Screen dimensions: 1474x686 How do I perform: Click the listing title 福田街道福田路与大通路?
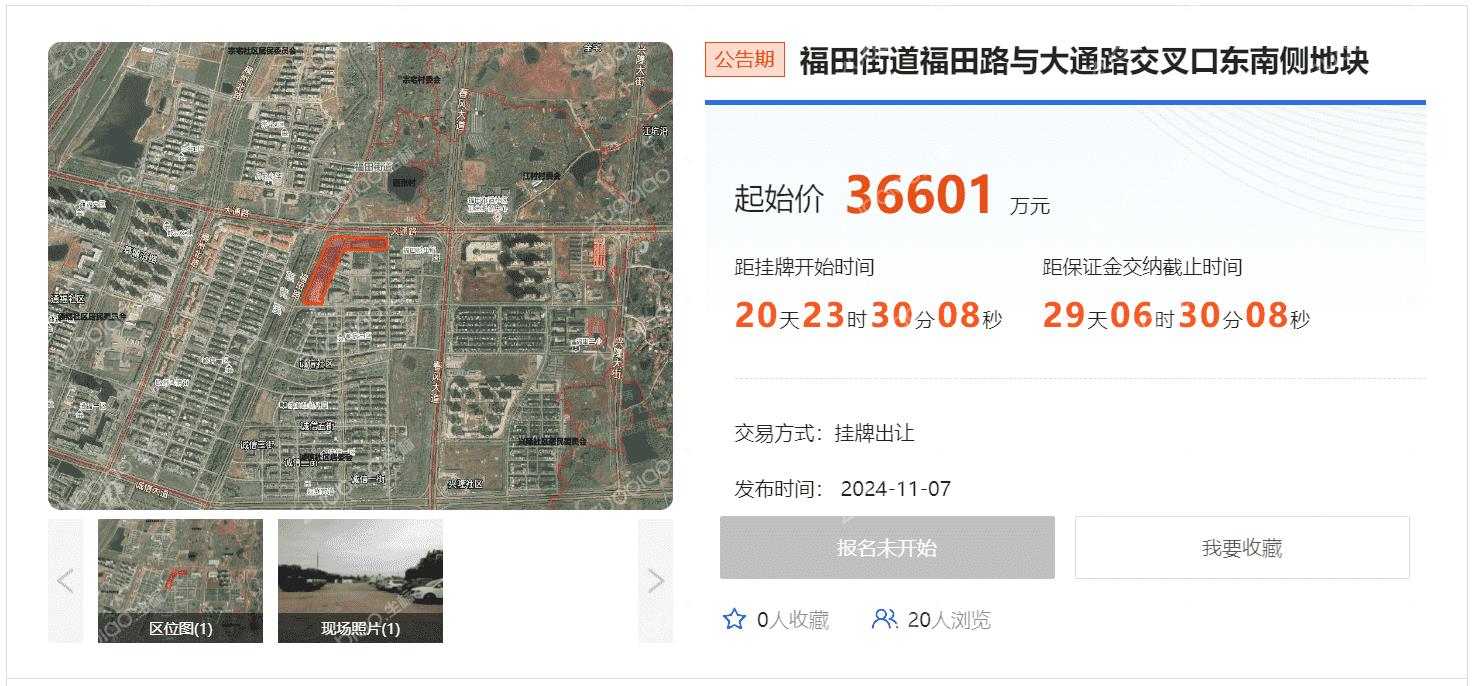(1084, 61)
